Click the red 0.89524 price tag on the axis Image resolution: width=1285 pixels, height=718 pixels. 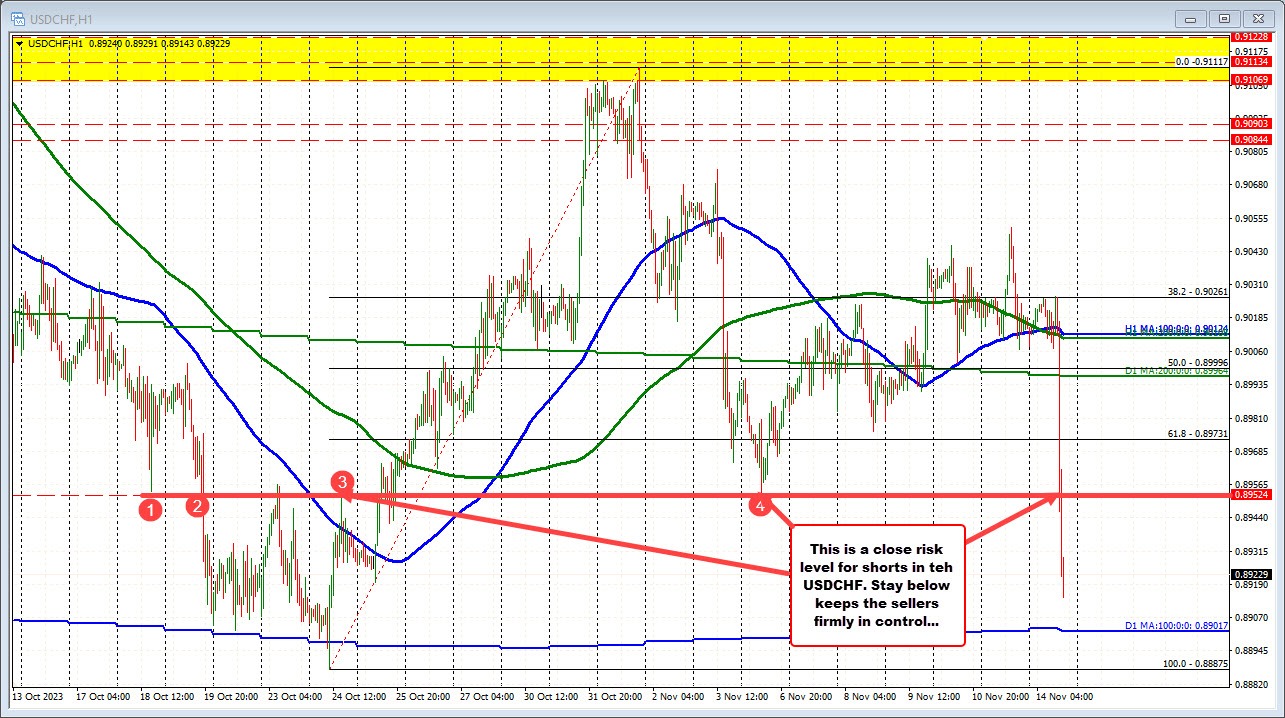pyautogui.click(x=1249, y=494)
